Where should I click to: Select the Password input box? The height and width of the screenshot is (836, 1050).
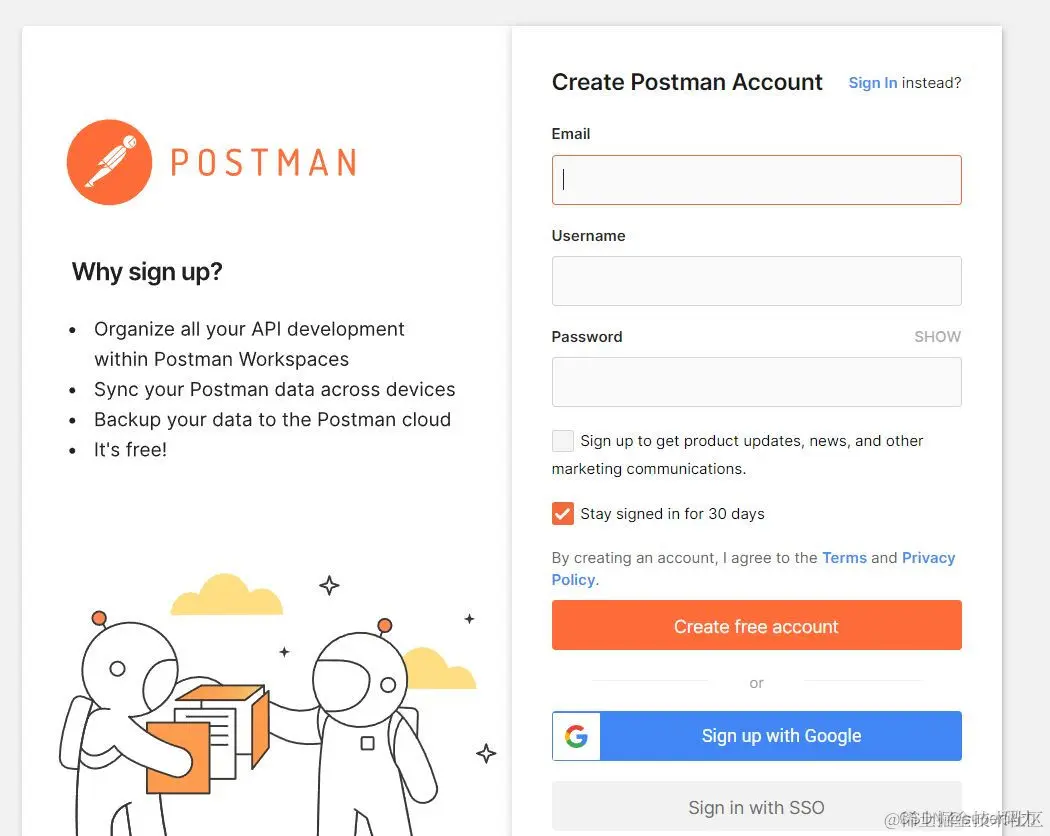(x=757, y=382)
